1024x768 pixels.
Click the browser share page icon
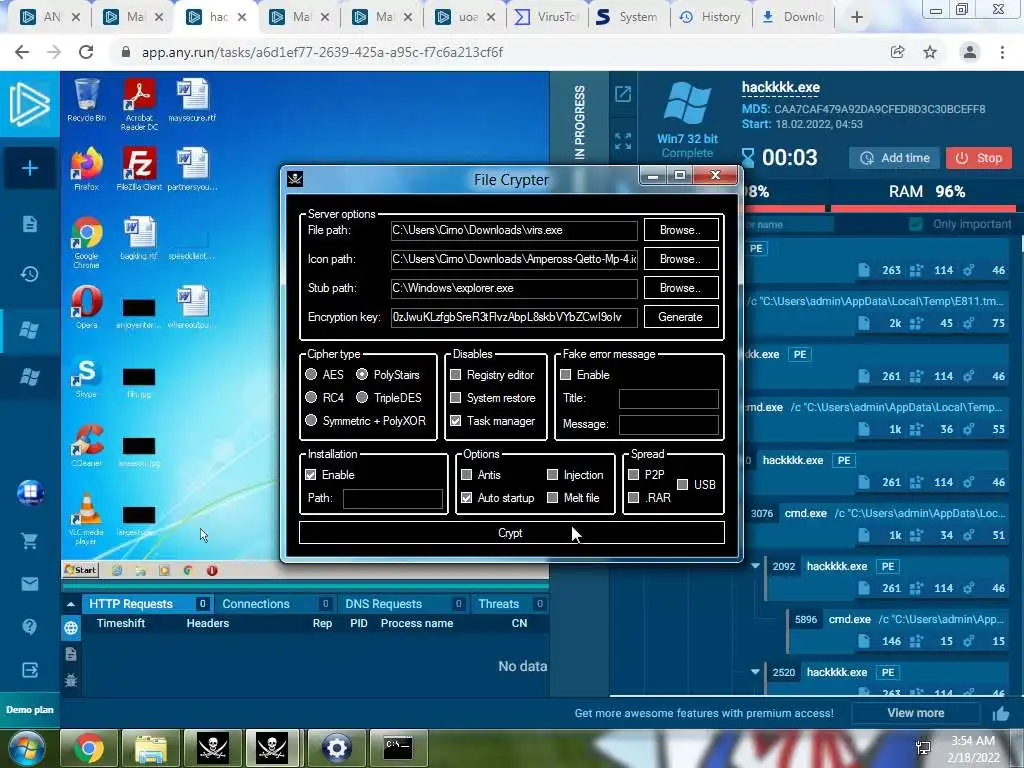(897, 52)
